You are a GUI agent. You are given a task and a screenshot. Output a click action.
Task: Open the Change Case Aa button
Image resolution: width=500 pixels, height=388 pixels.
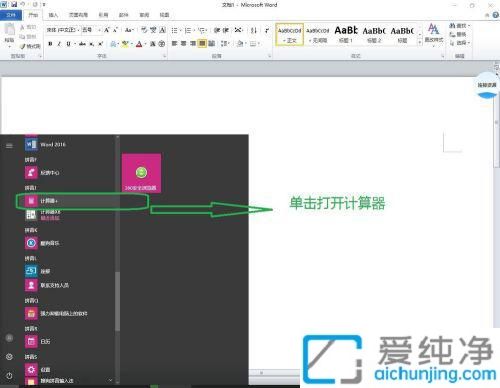tap(129, 30)
